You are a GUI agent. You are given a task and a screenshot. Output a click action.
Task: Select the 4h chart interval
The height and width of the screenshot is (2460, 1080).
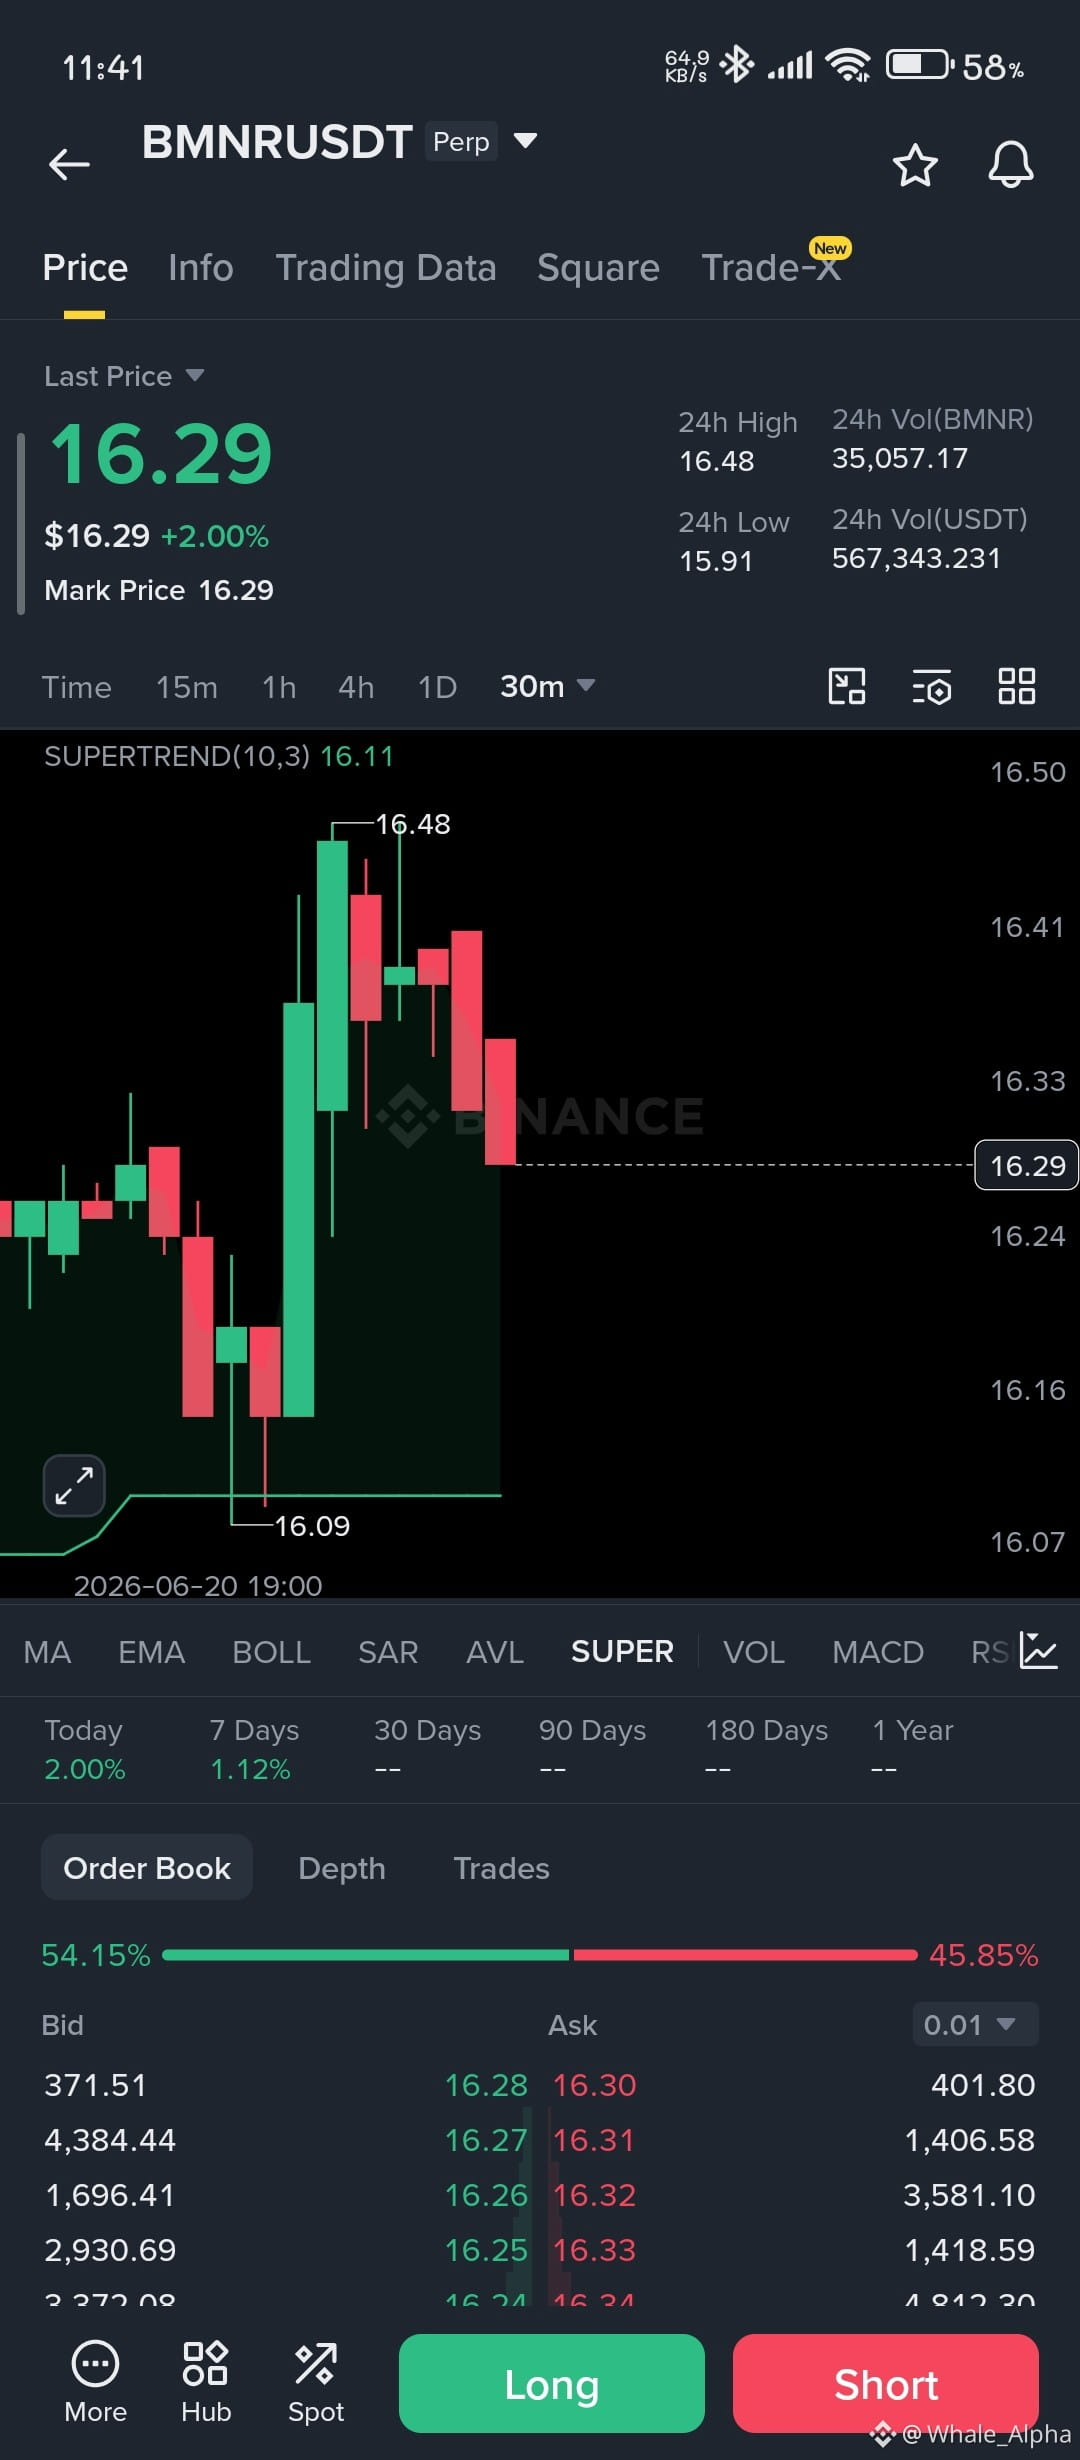(356, 687)
